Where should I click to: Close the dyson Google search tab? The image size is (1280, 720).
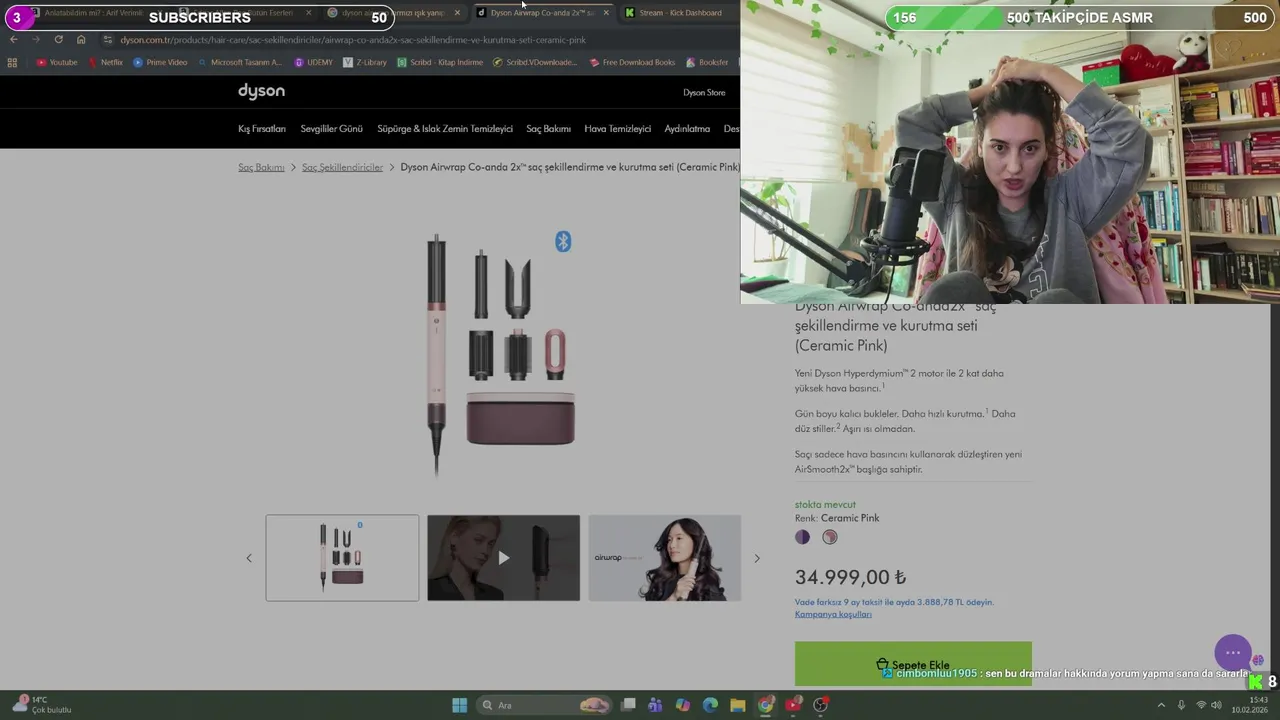[x=457, y=13]
